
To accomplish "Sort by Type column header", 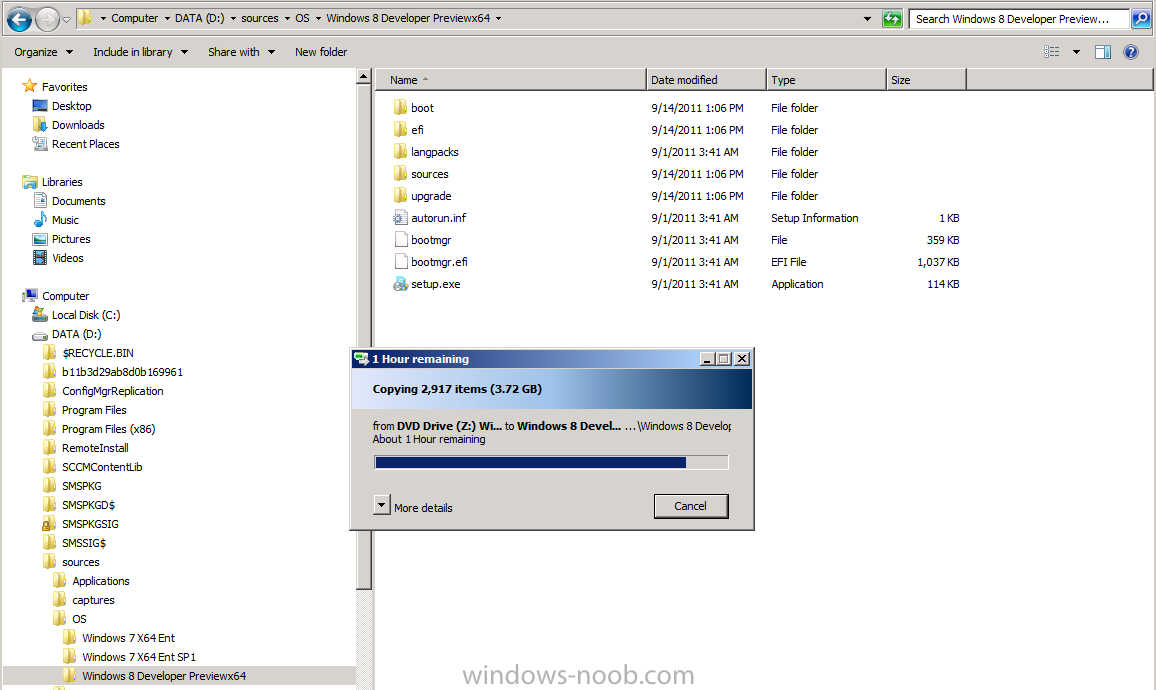I will (x=826, y=80).
